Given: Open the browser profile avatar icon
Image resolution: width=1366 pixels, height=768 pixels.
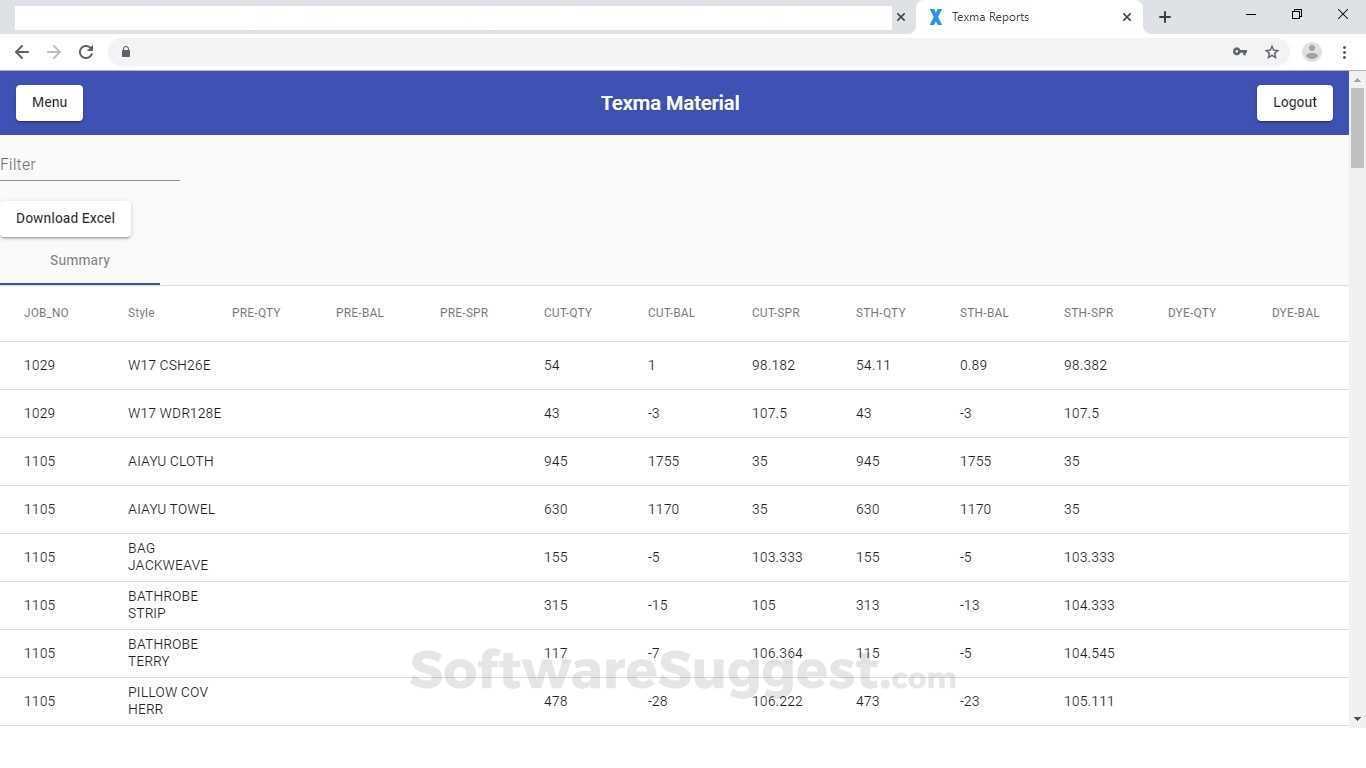Looking at the screenshot, I should tap(1312, 51).
